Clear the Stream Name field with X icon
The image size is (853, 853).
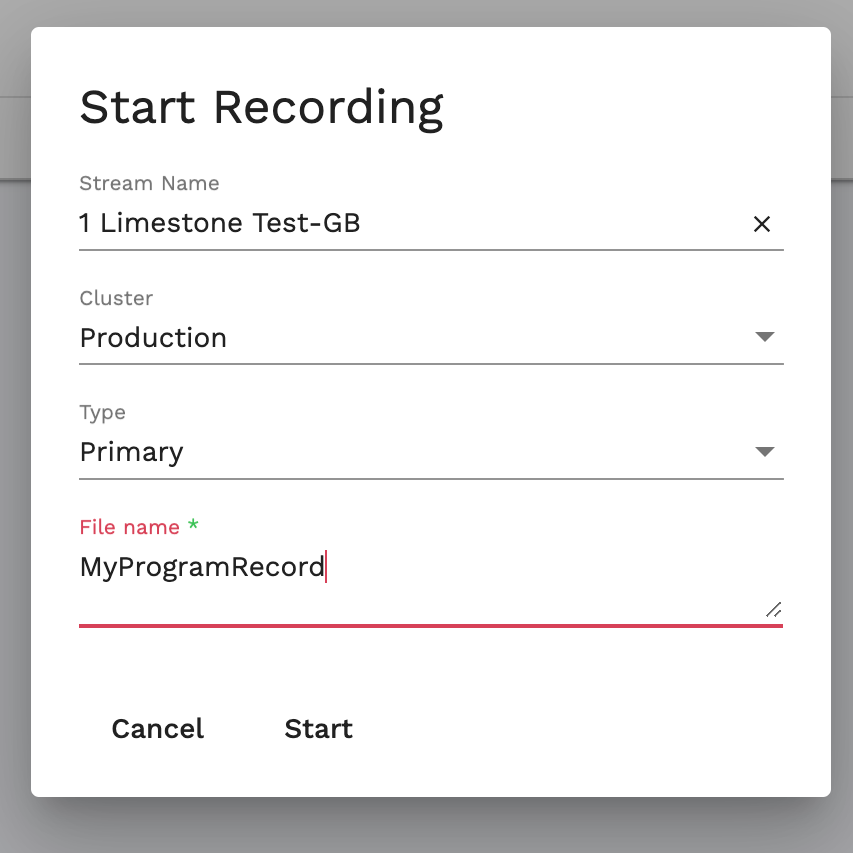pos(762,224)
